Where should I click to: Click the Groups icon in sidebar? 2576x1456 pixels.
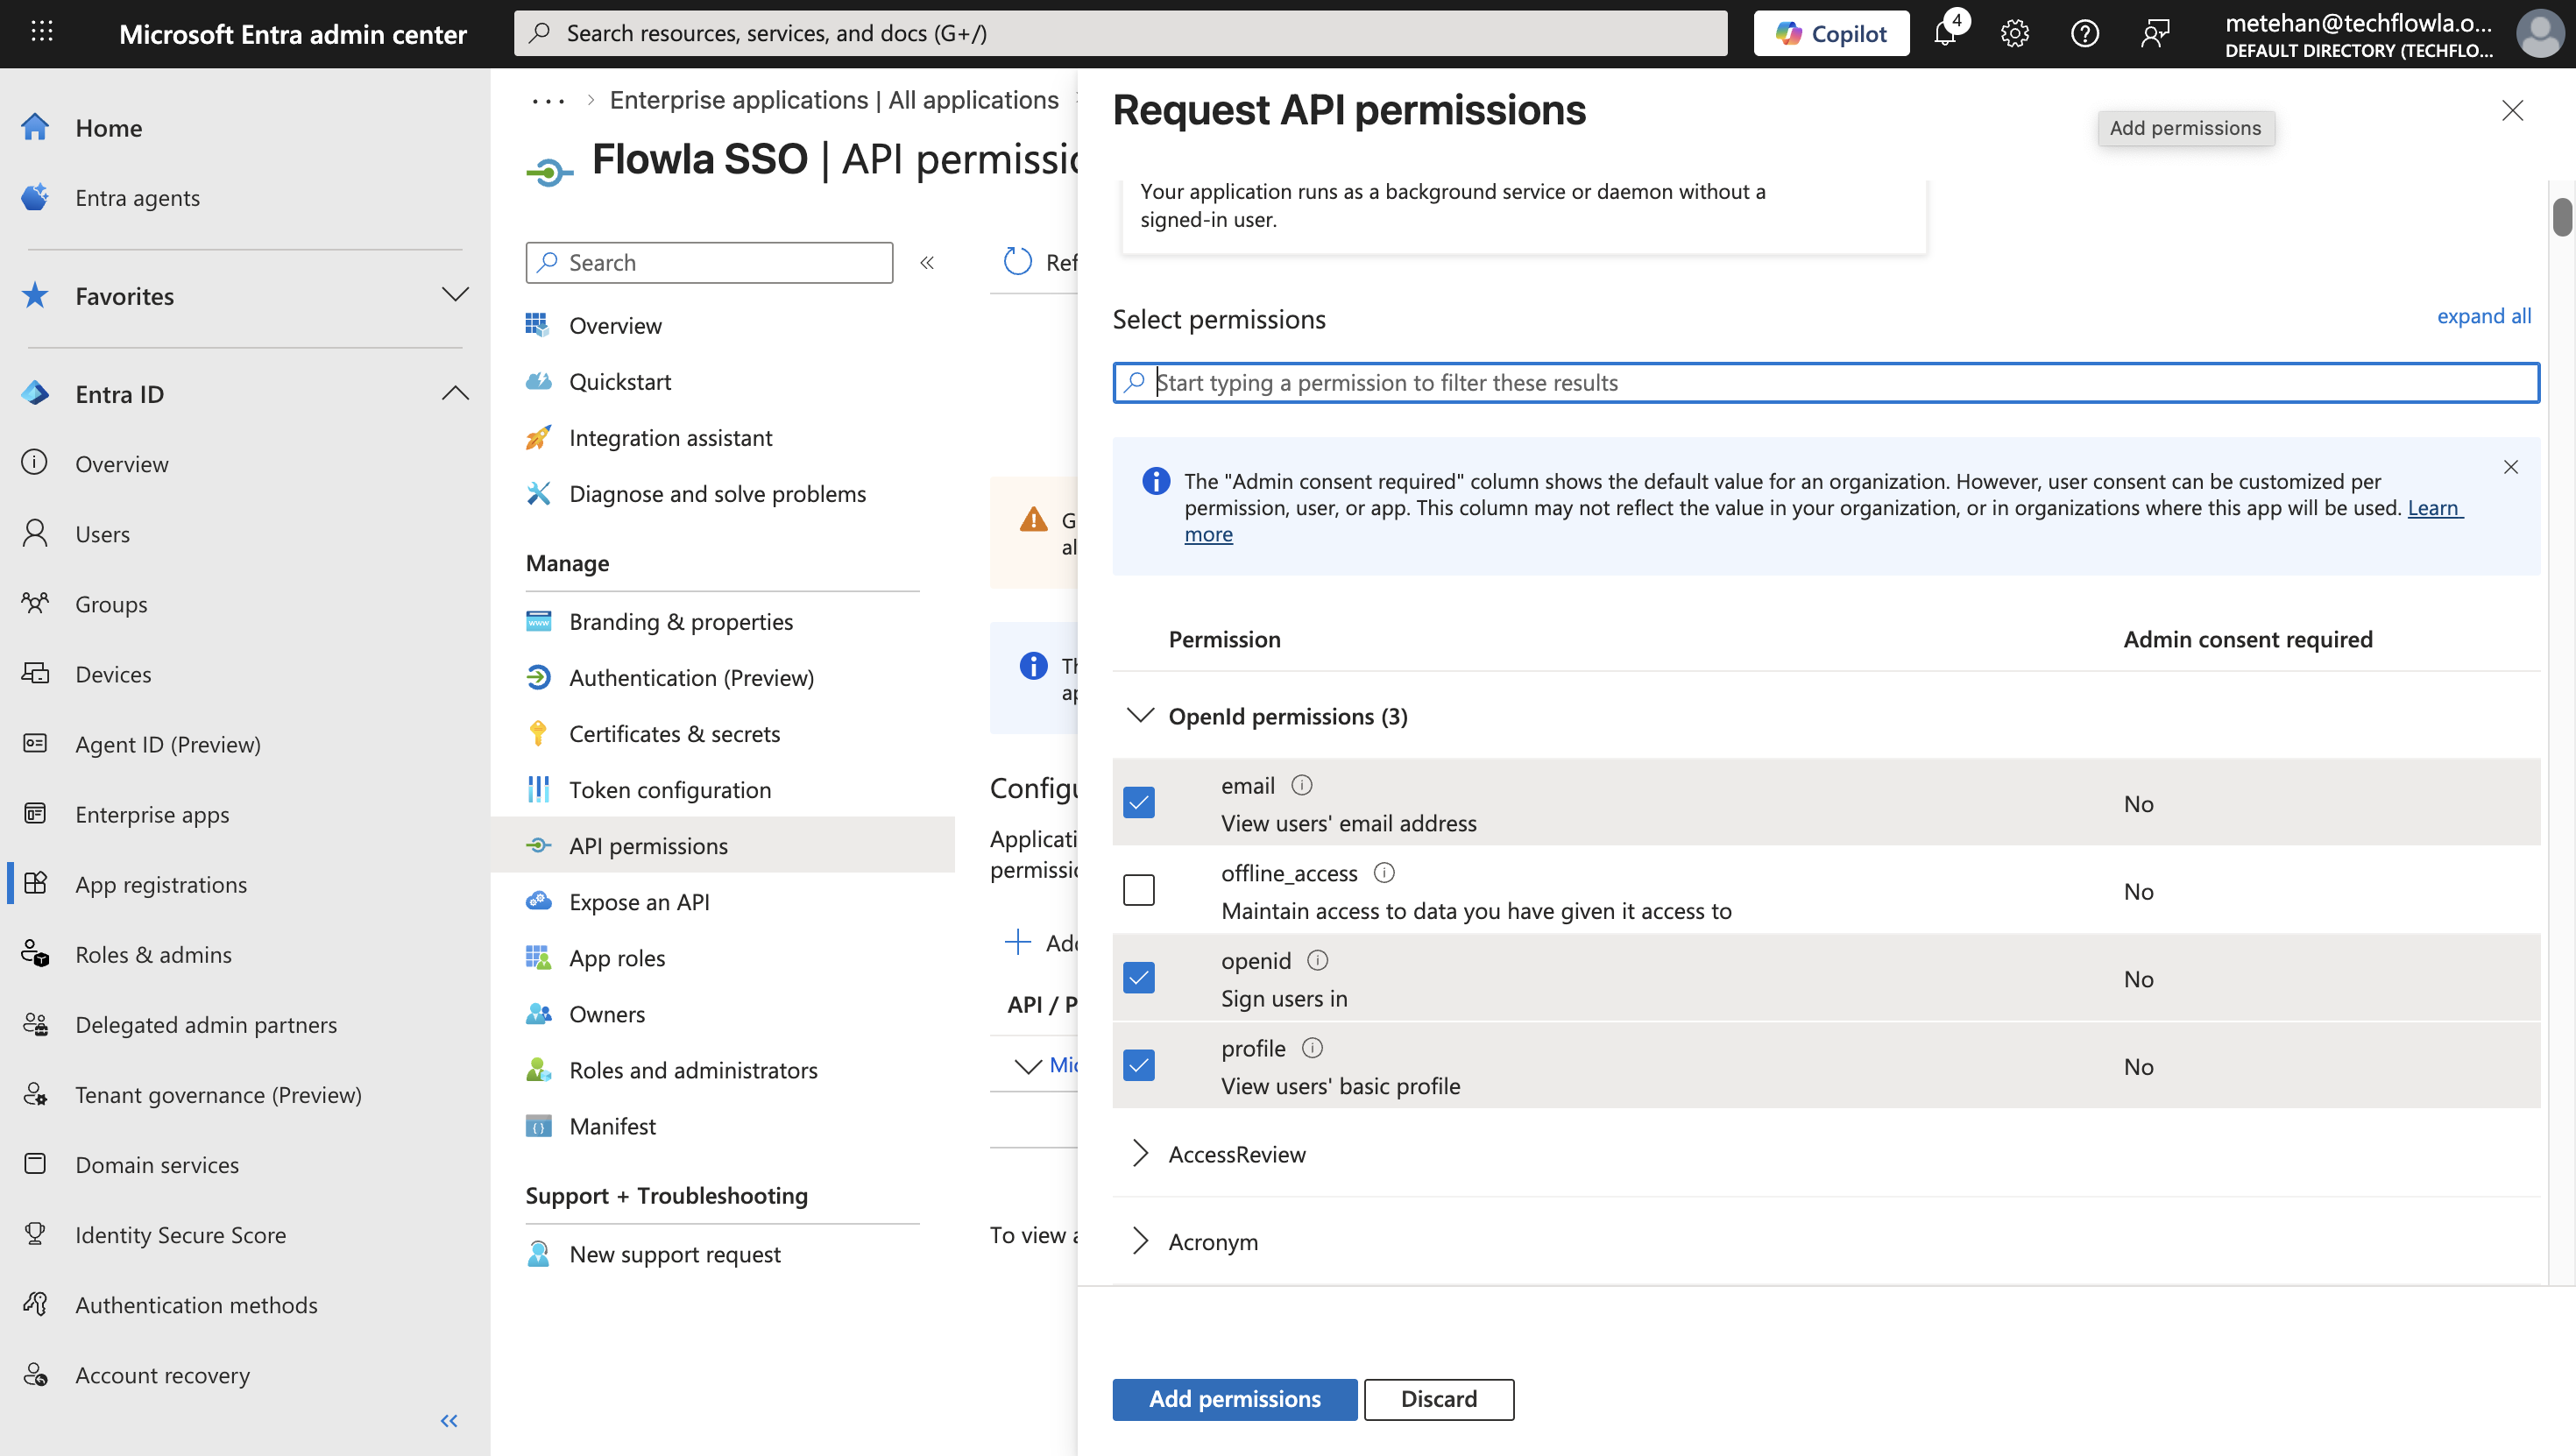point(35,603)
